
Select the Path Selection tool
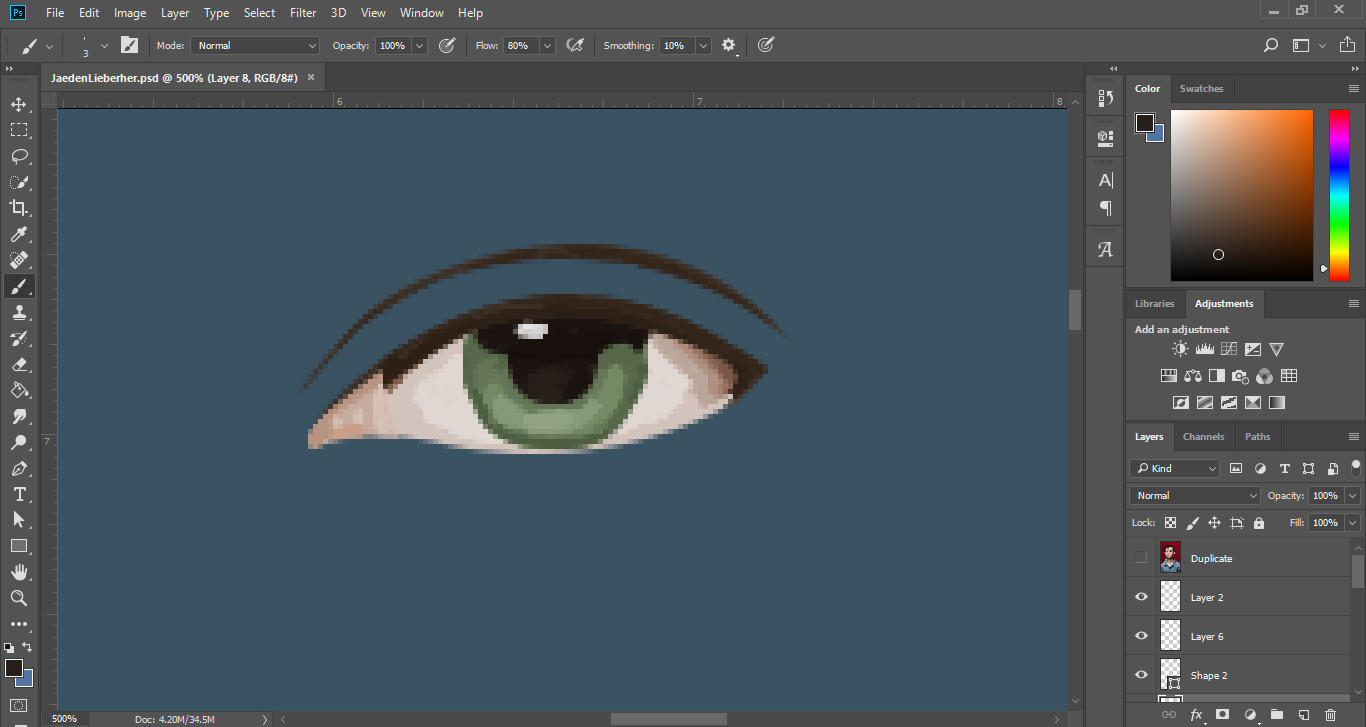point(19,520)
